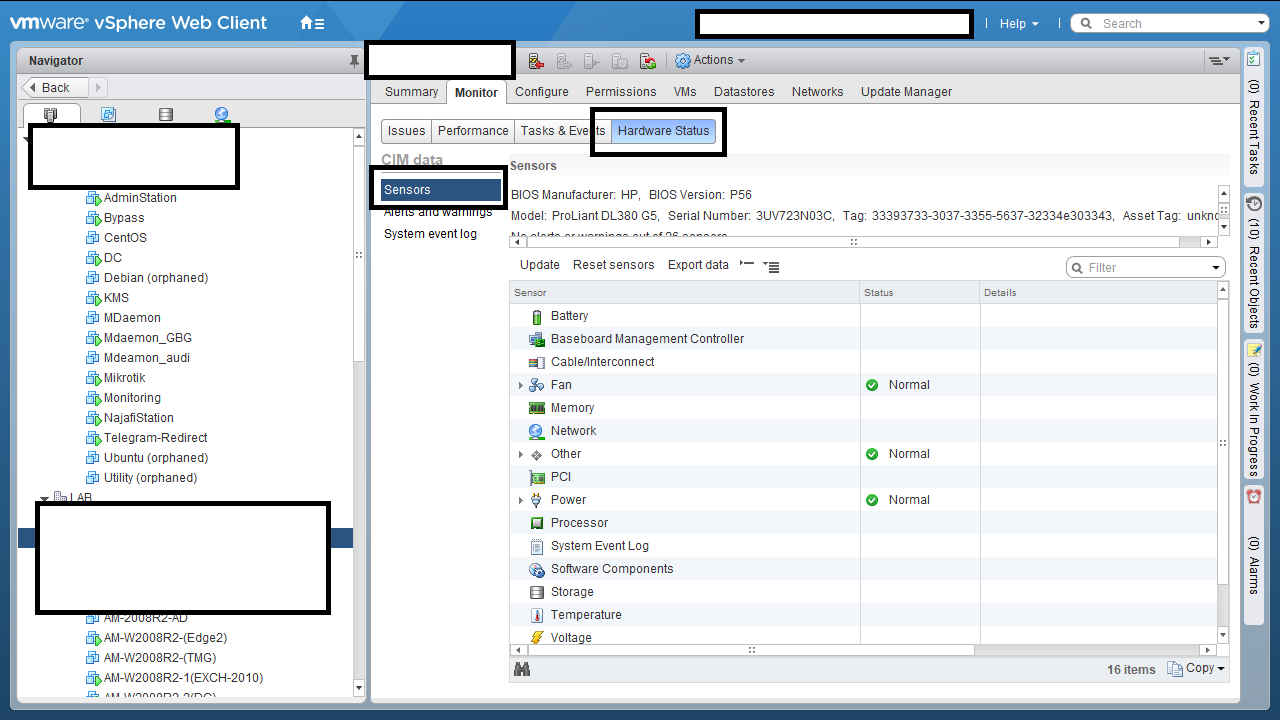Click the Battery sensor icon
1280x720 pixels.
coord(537,316)
